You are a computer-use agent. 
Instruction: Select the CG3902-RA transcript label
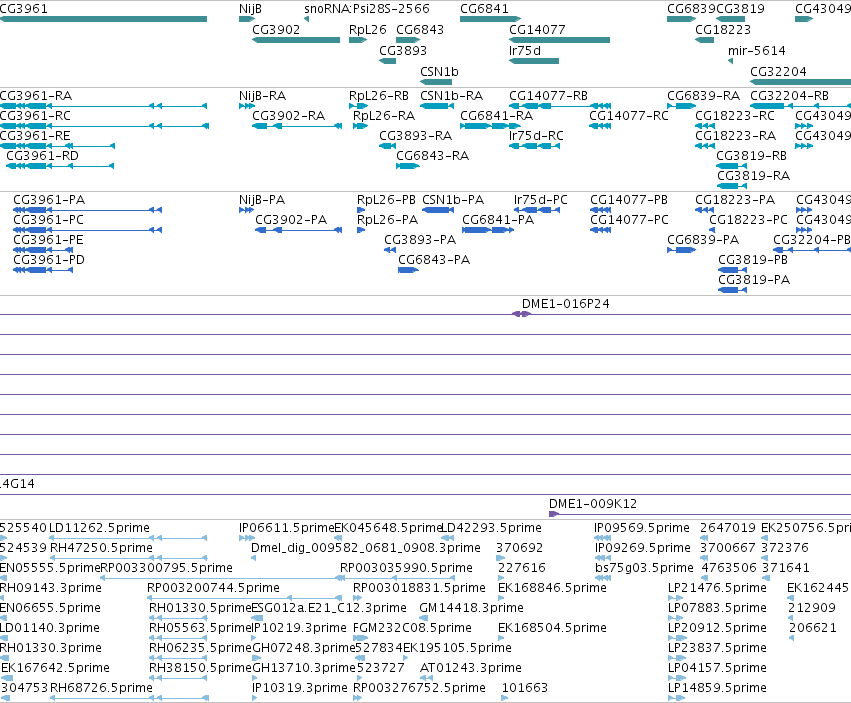[288, 116]
